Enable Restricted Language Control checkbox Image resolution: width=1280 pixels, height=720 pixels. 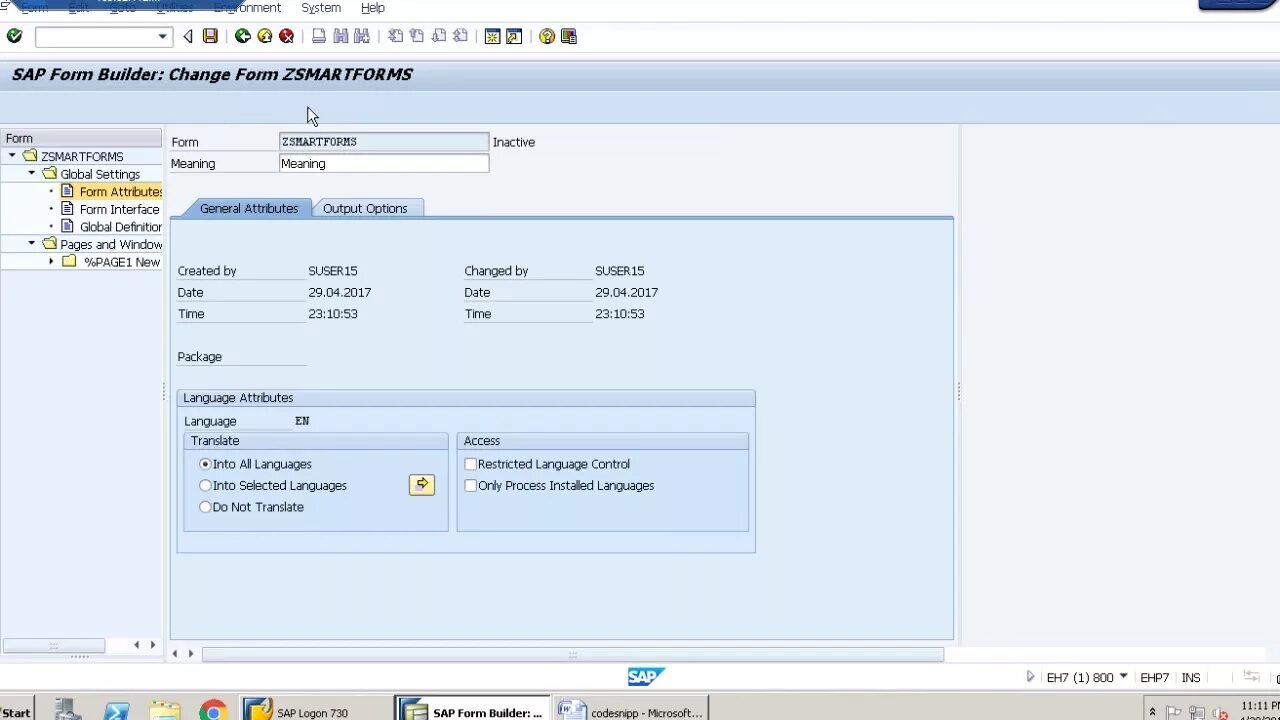(x=470, y=464)
